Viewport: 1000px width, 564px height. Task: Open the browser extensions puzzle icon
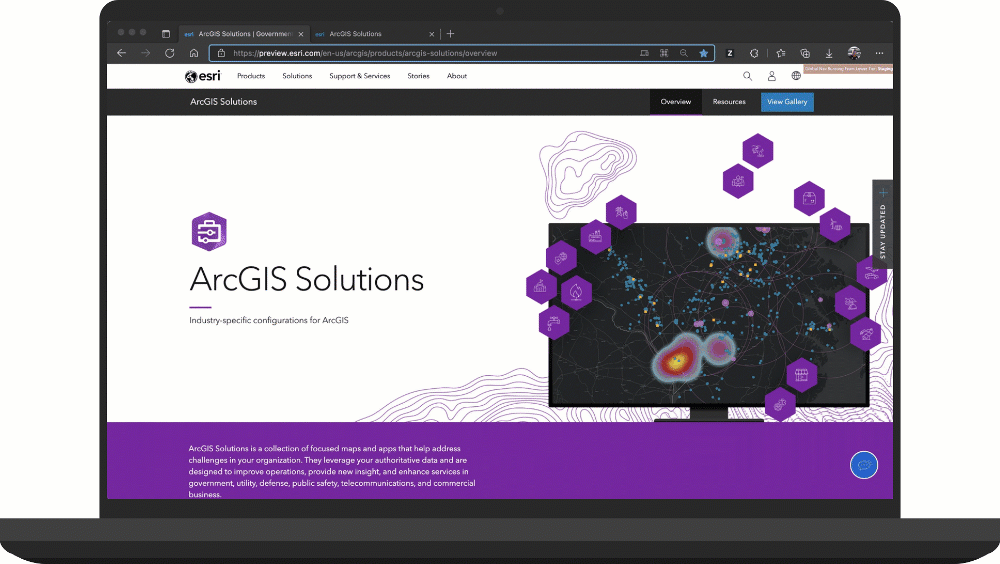point(754,53)
